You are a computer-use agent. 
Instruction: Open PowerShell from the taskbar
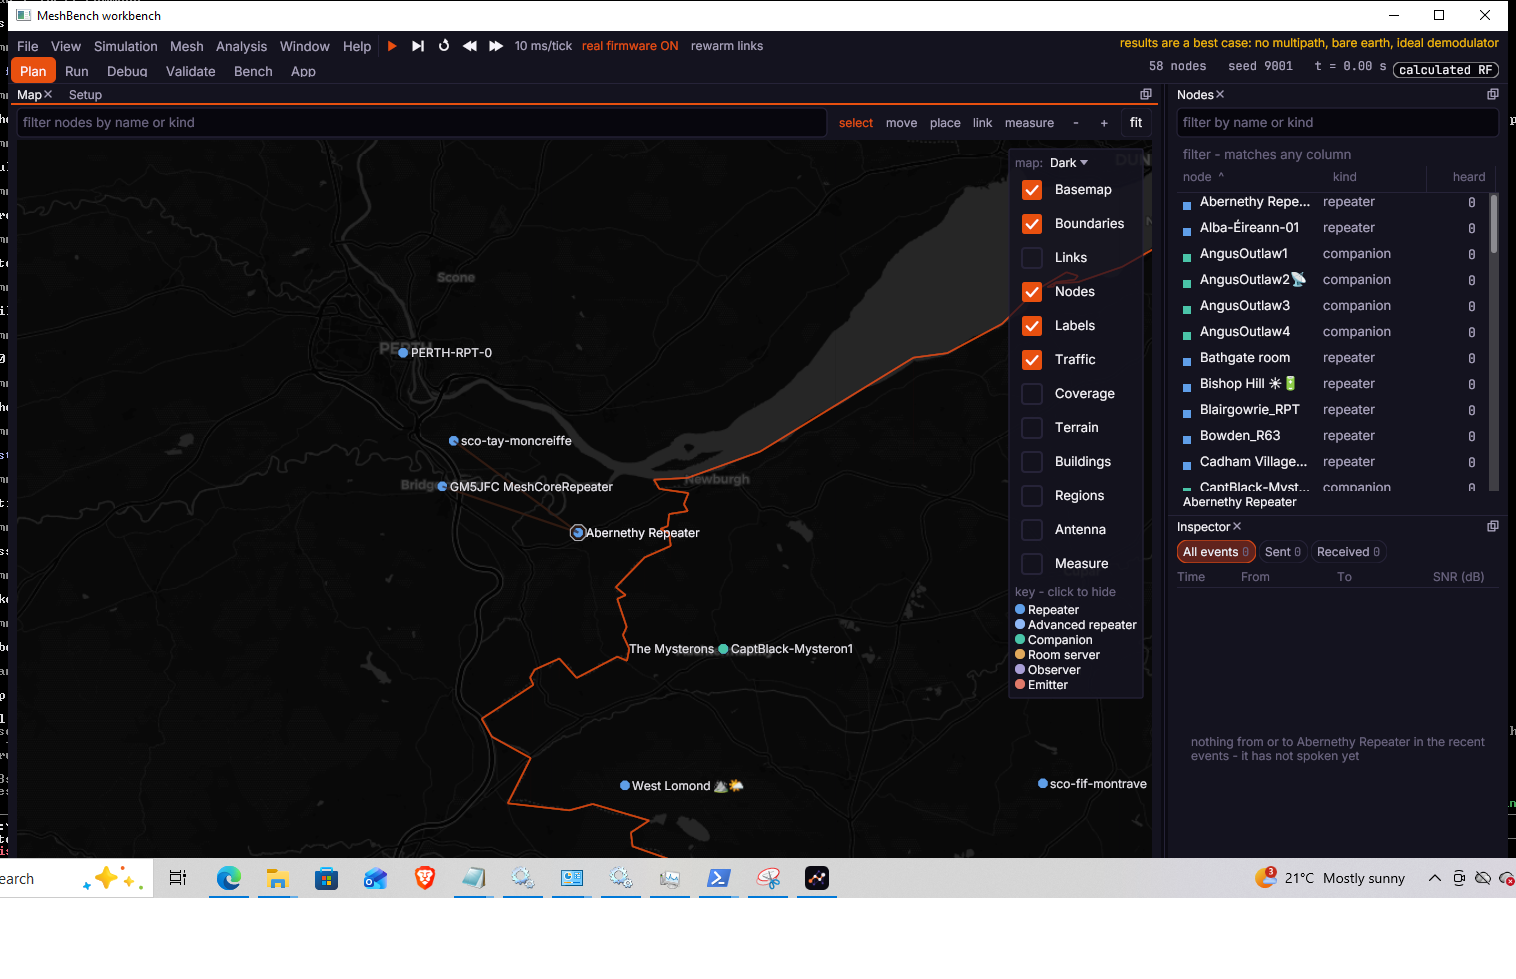(719, 878)
